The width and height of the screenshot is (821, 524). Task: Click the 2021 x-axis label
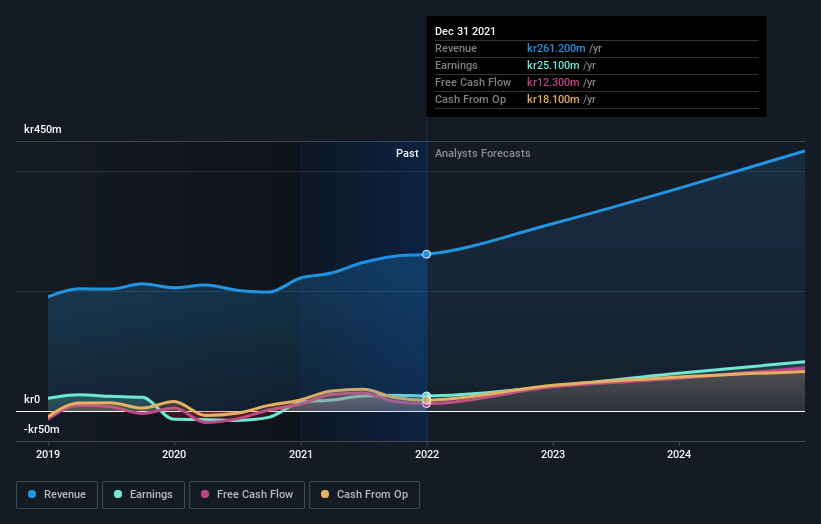point(301,454)
